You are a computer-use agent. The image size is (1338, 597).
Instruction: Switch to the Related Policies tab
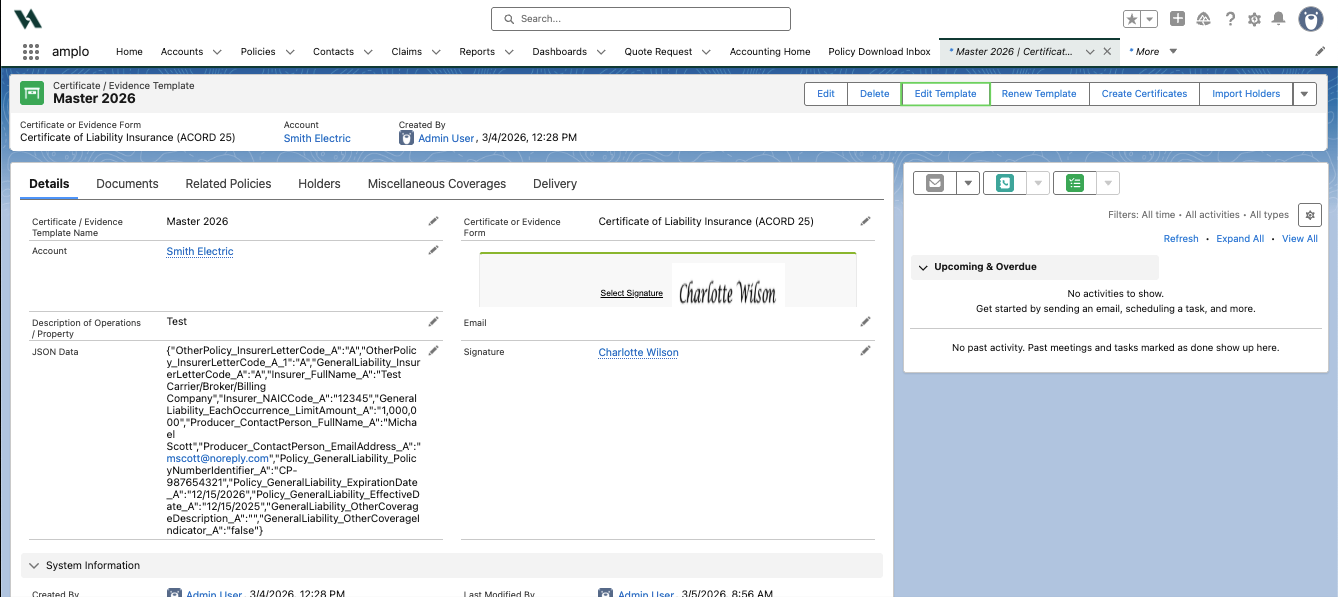click(x=228, y=184)
